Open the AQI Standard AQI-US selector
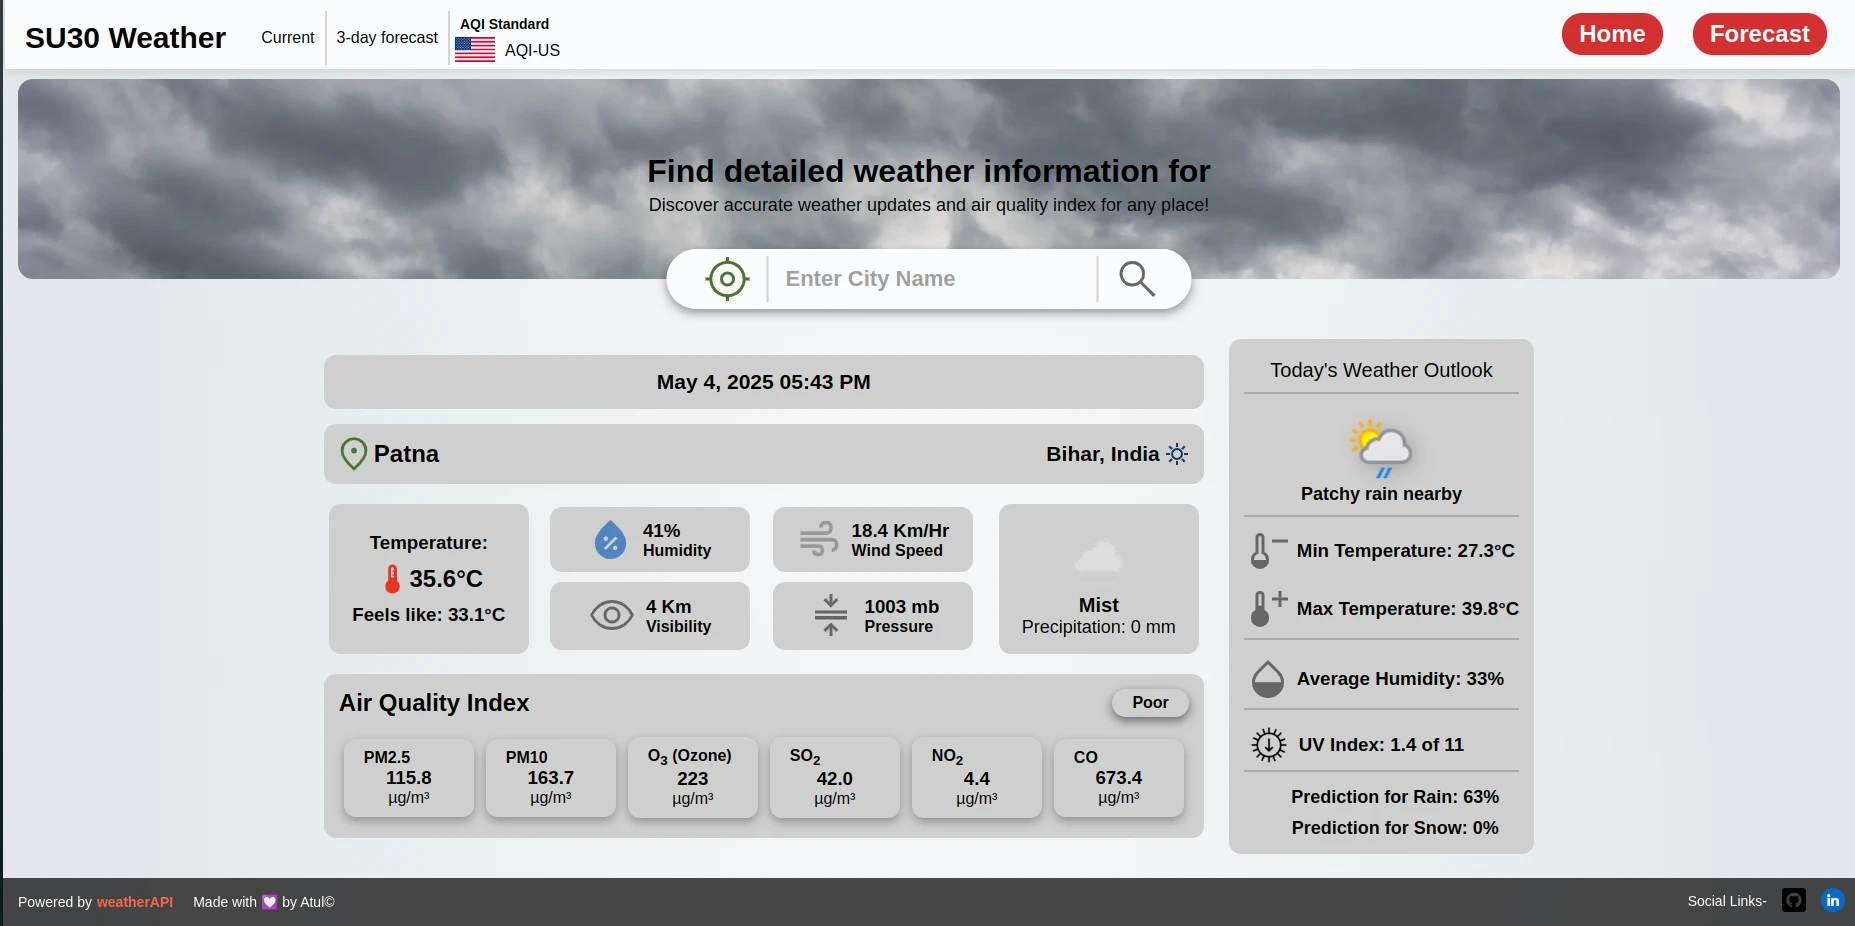The image size is (1855, 926). [508, 38]
